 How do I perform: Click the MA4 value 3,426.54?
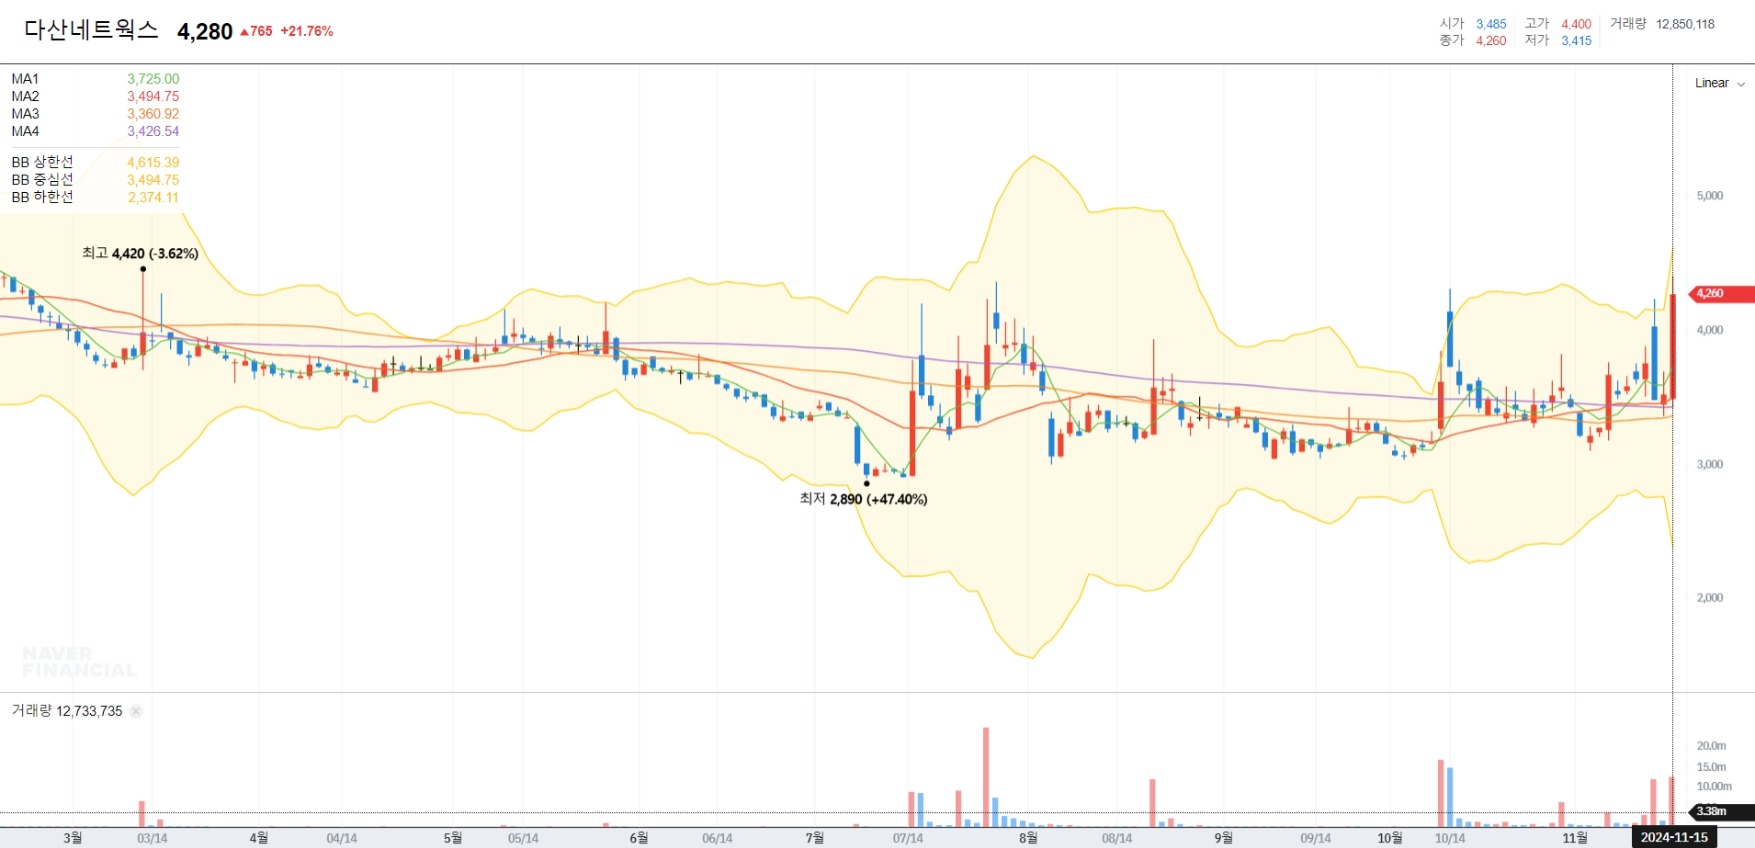coord(153,131)
